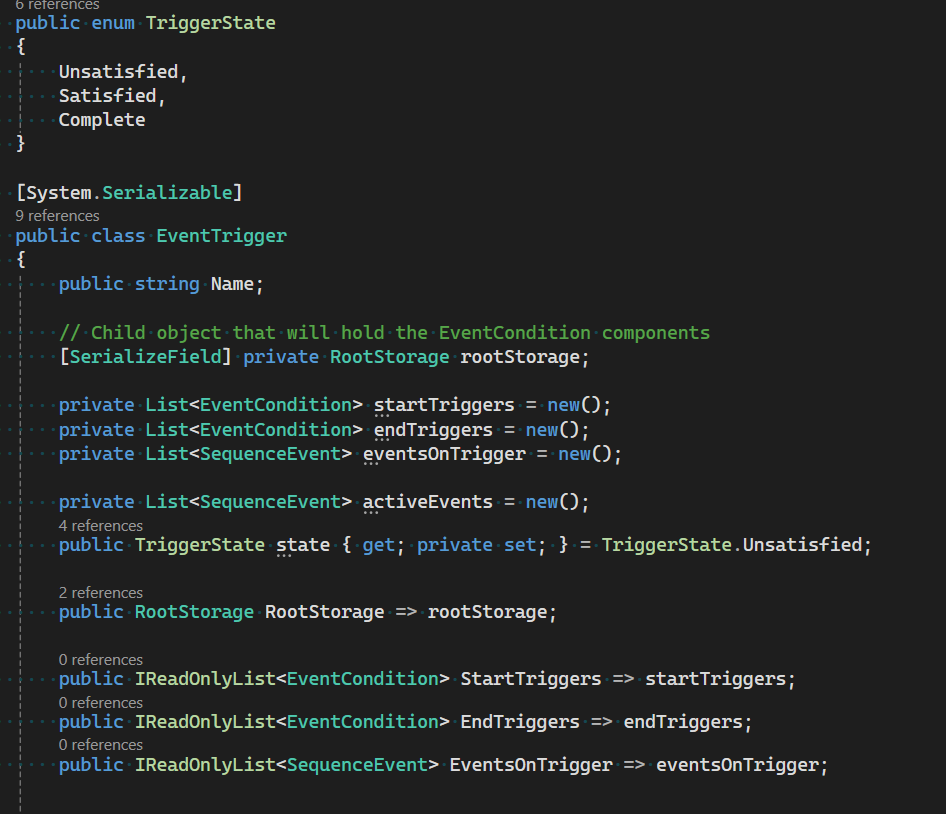This screenshot has width=946, height=814.
Task: Click the SerializeField attribute
Action: 146,356
